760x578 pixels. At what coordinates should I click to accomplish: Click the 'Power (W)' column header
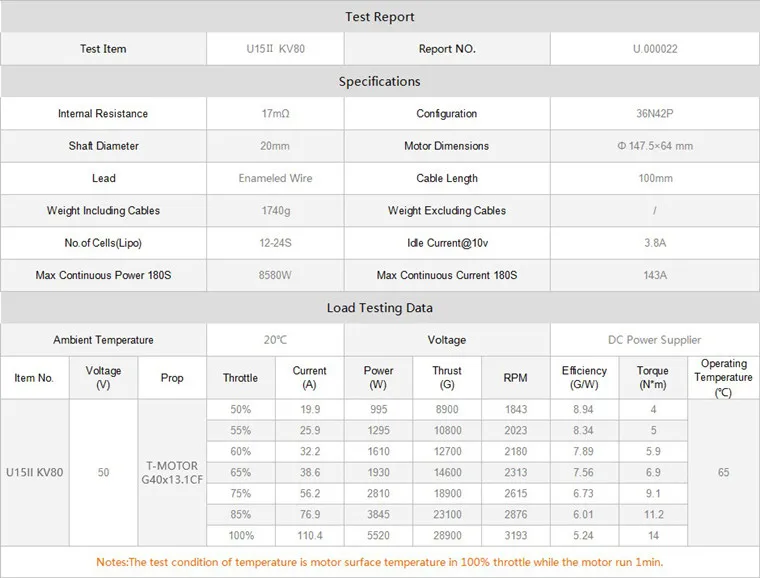(x=378, y=378)
